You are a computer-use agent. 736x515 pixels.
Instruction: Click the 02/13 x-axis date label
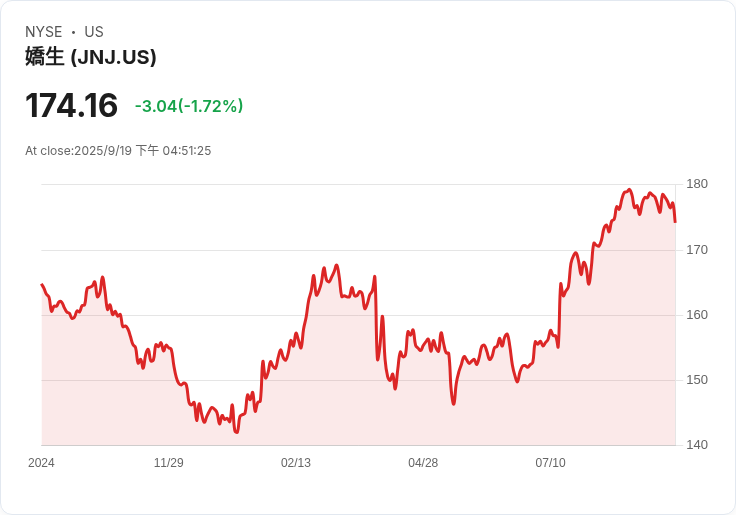point(296,463)
